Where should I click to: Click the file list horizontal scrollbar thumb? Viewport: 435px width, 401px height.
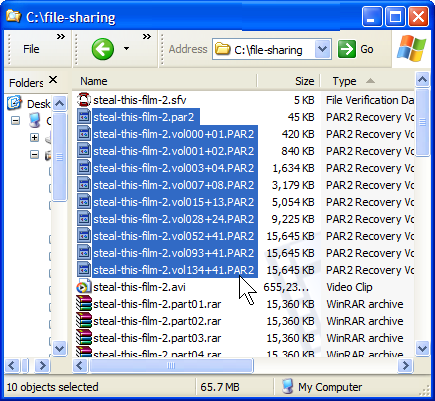coord(171,366)
